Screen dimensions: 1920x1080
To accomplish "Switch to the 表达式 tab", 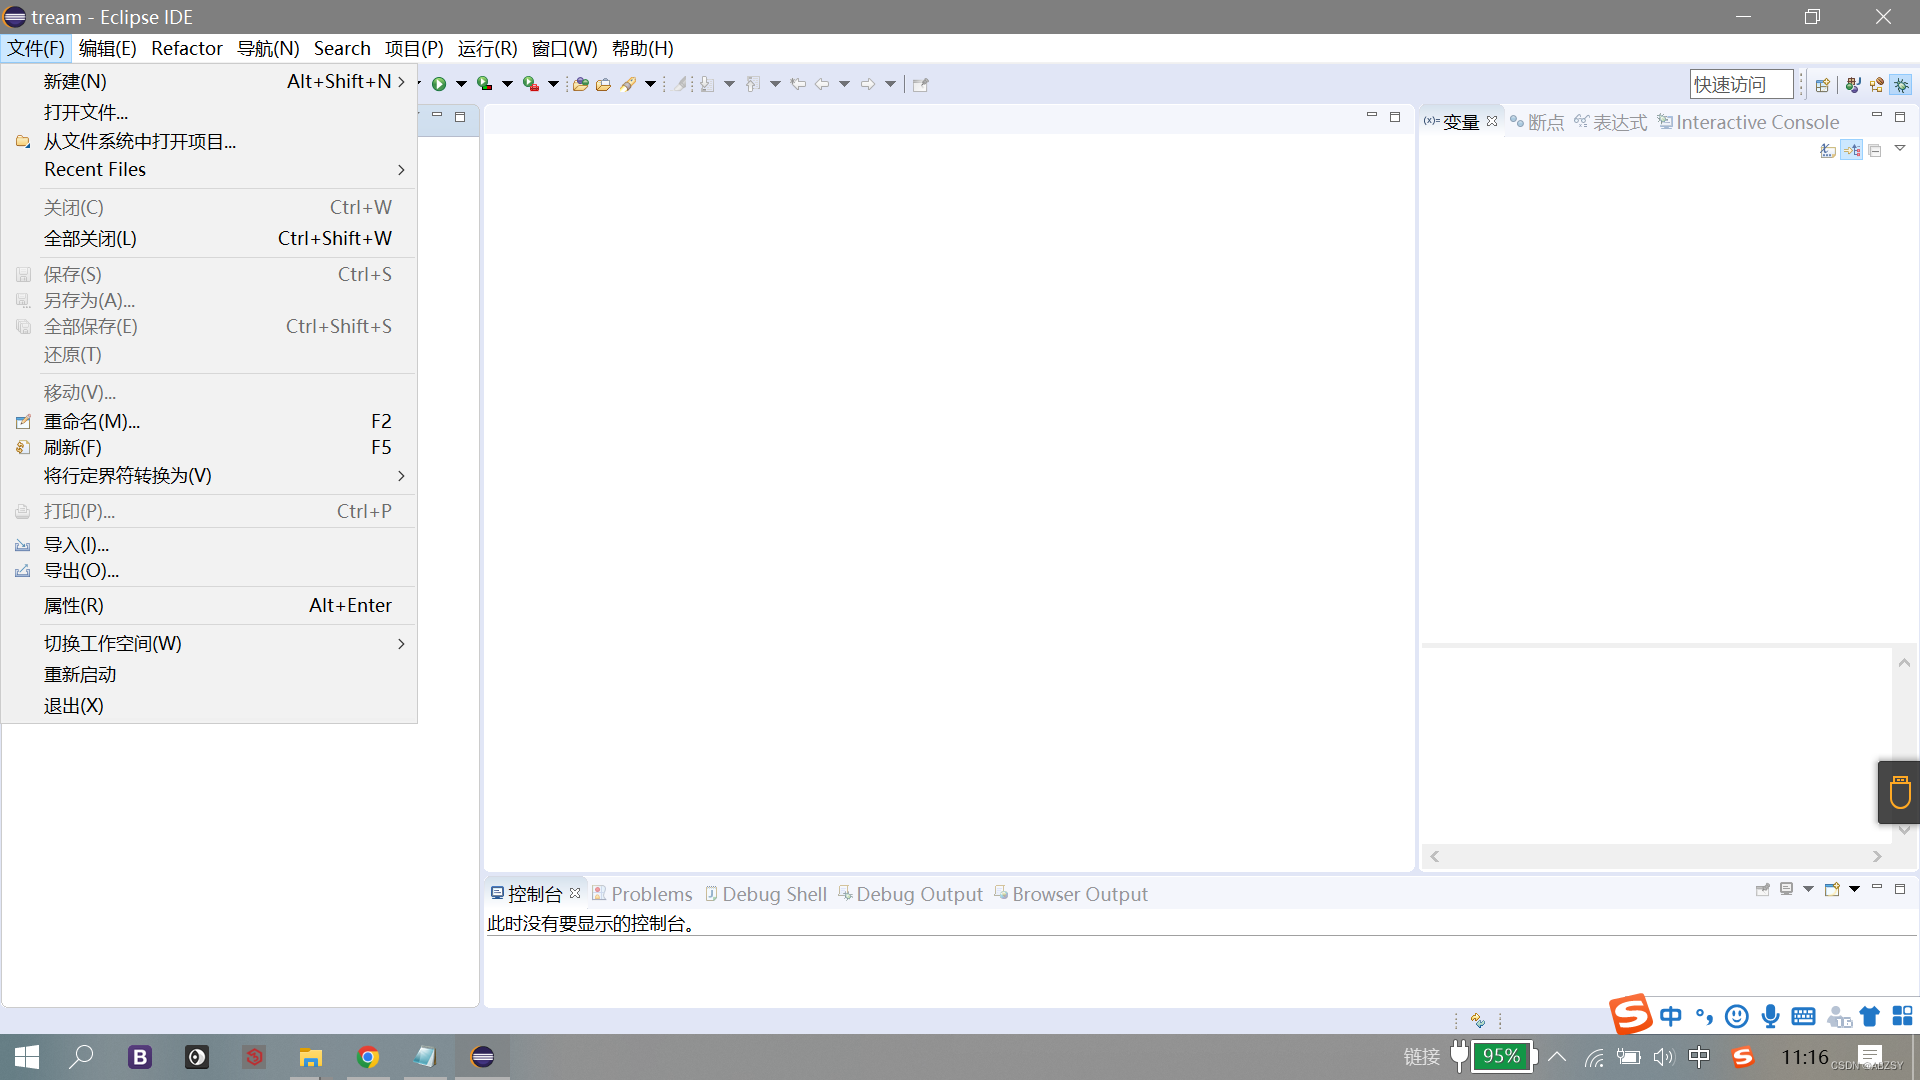I will pyautogui.click(x=1611, y=122).
